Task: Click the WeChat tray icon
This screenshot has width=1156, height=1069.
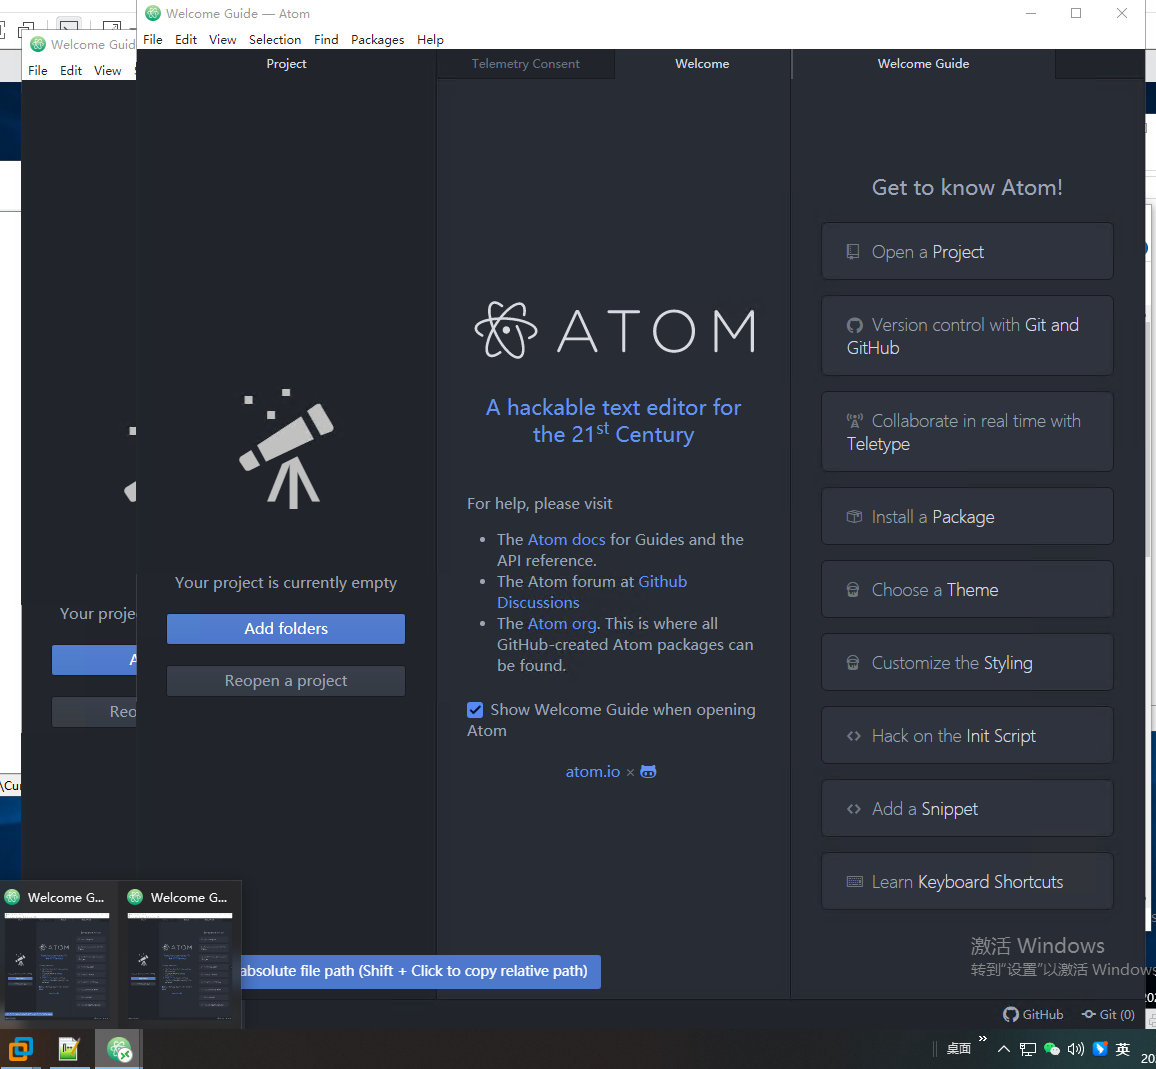Action: pos(1052,1049)
